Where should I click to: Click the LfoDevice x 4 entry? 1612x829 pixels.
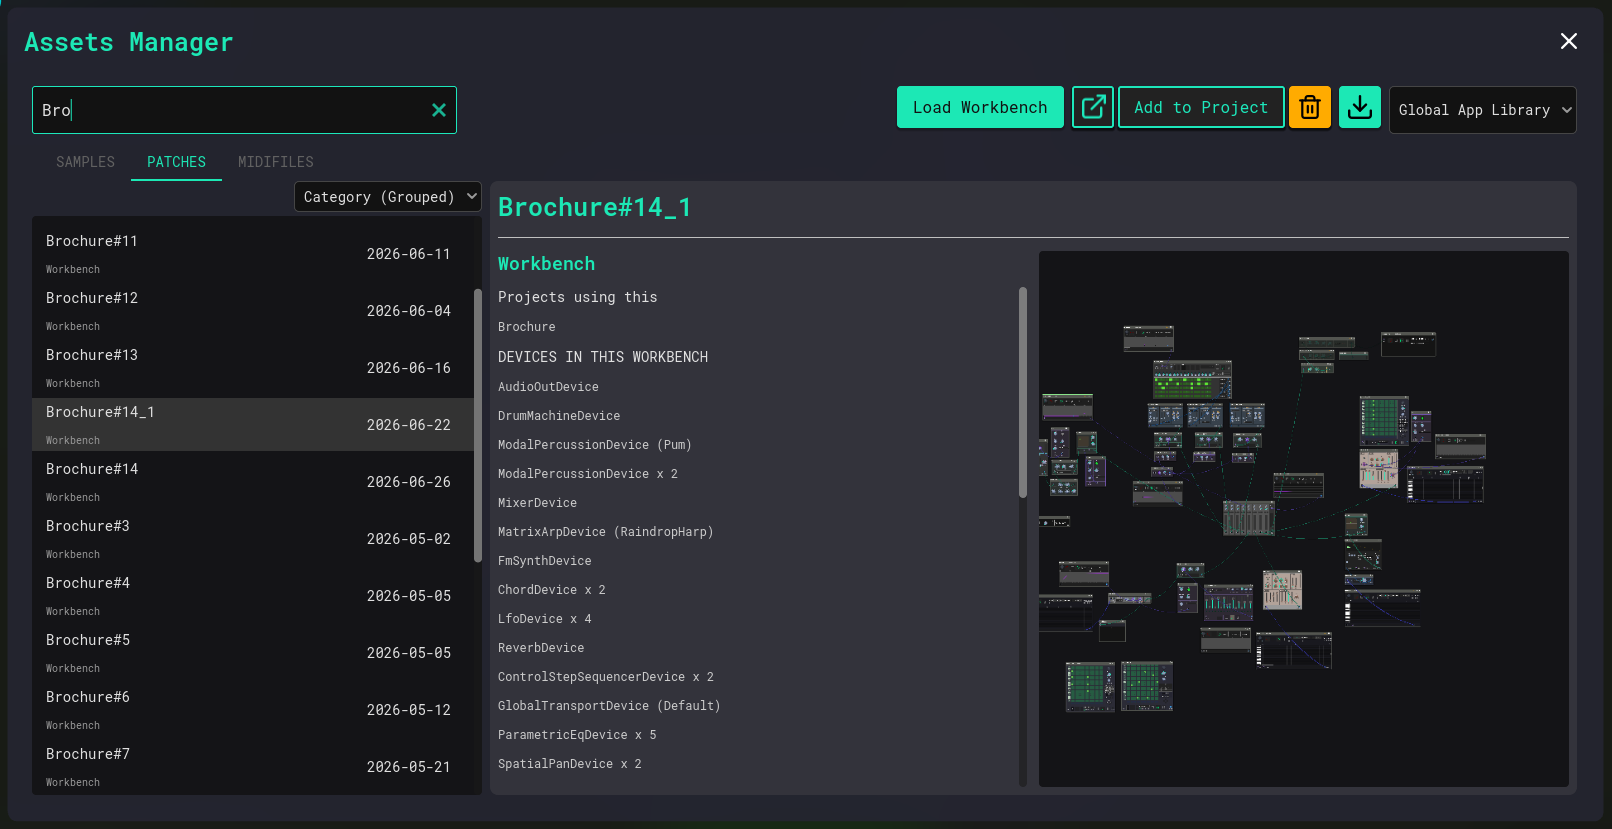click(545, 619)
